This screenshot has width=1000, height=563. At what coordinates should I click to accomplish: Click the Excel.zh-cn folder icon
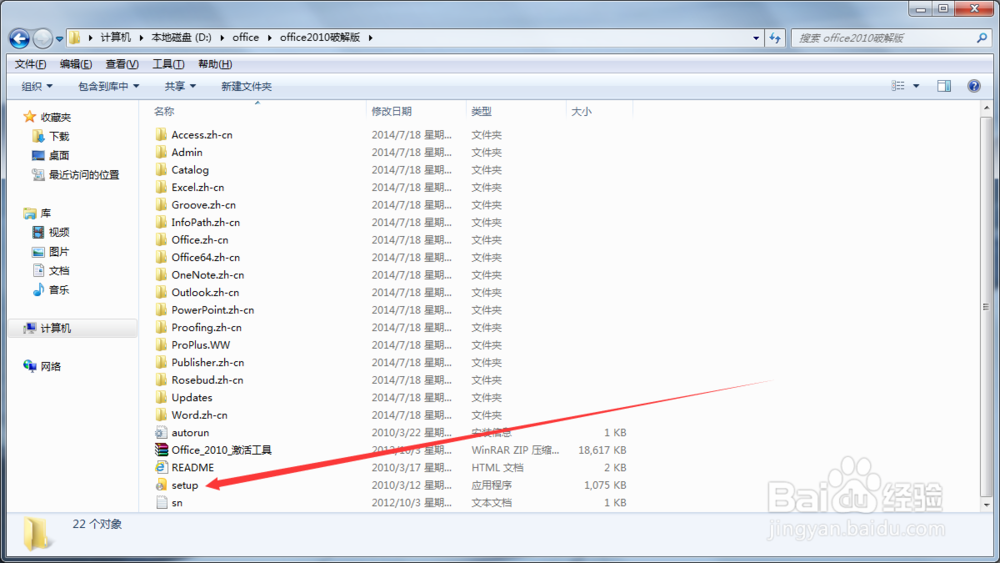point(161,187)
